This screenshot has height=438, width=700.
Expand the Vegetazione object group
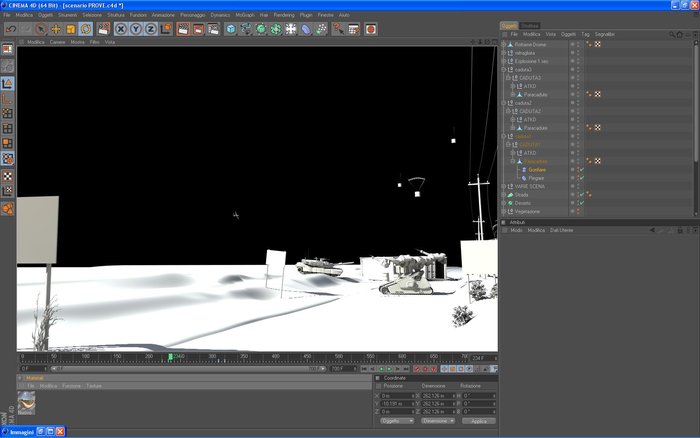click(x=504, y=212)
